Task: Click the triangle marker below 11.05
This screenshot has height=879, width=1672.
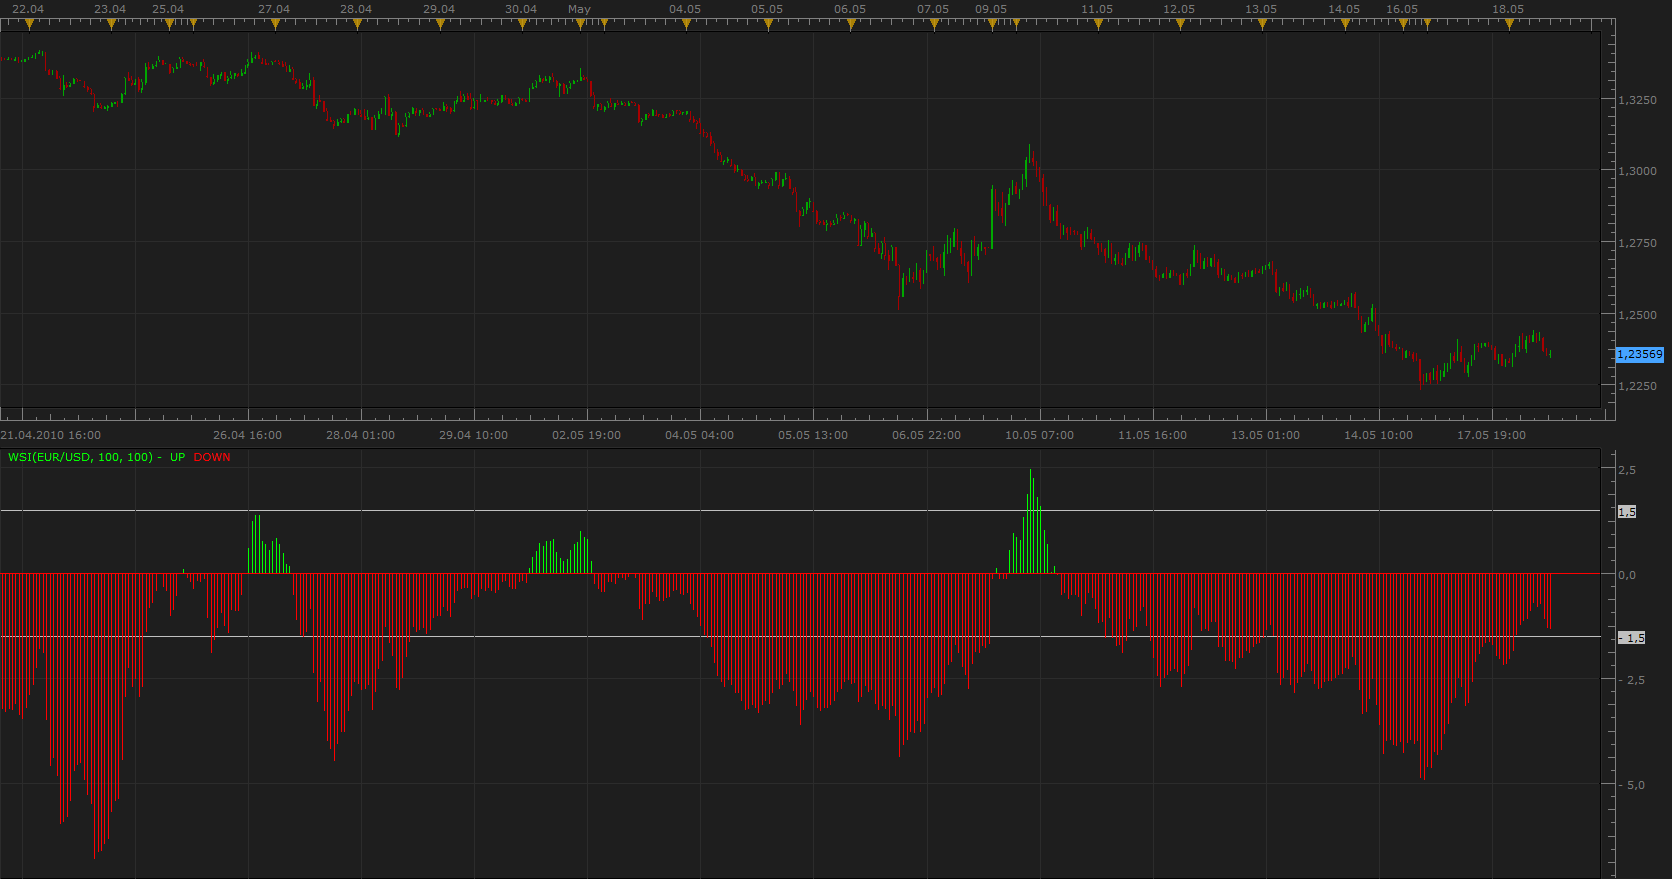Action: (1099, 24)
